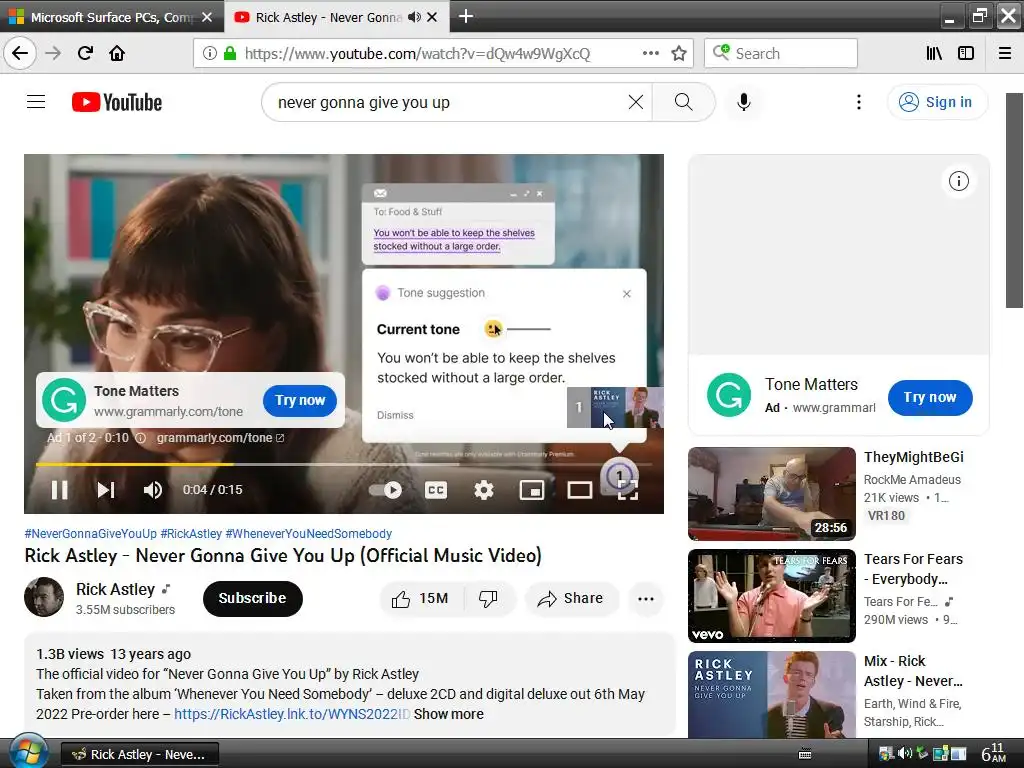Open the #NeverGonnaGiveYouUp hashtag
The width and height of the screenshot is (1024, 768).
[90, 534]
